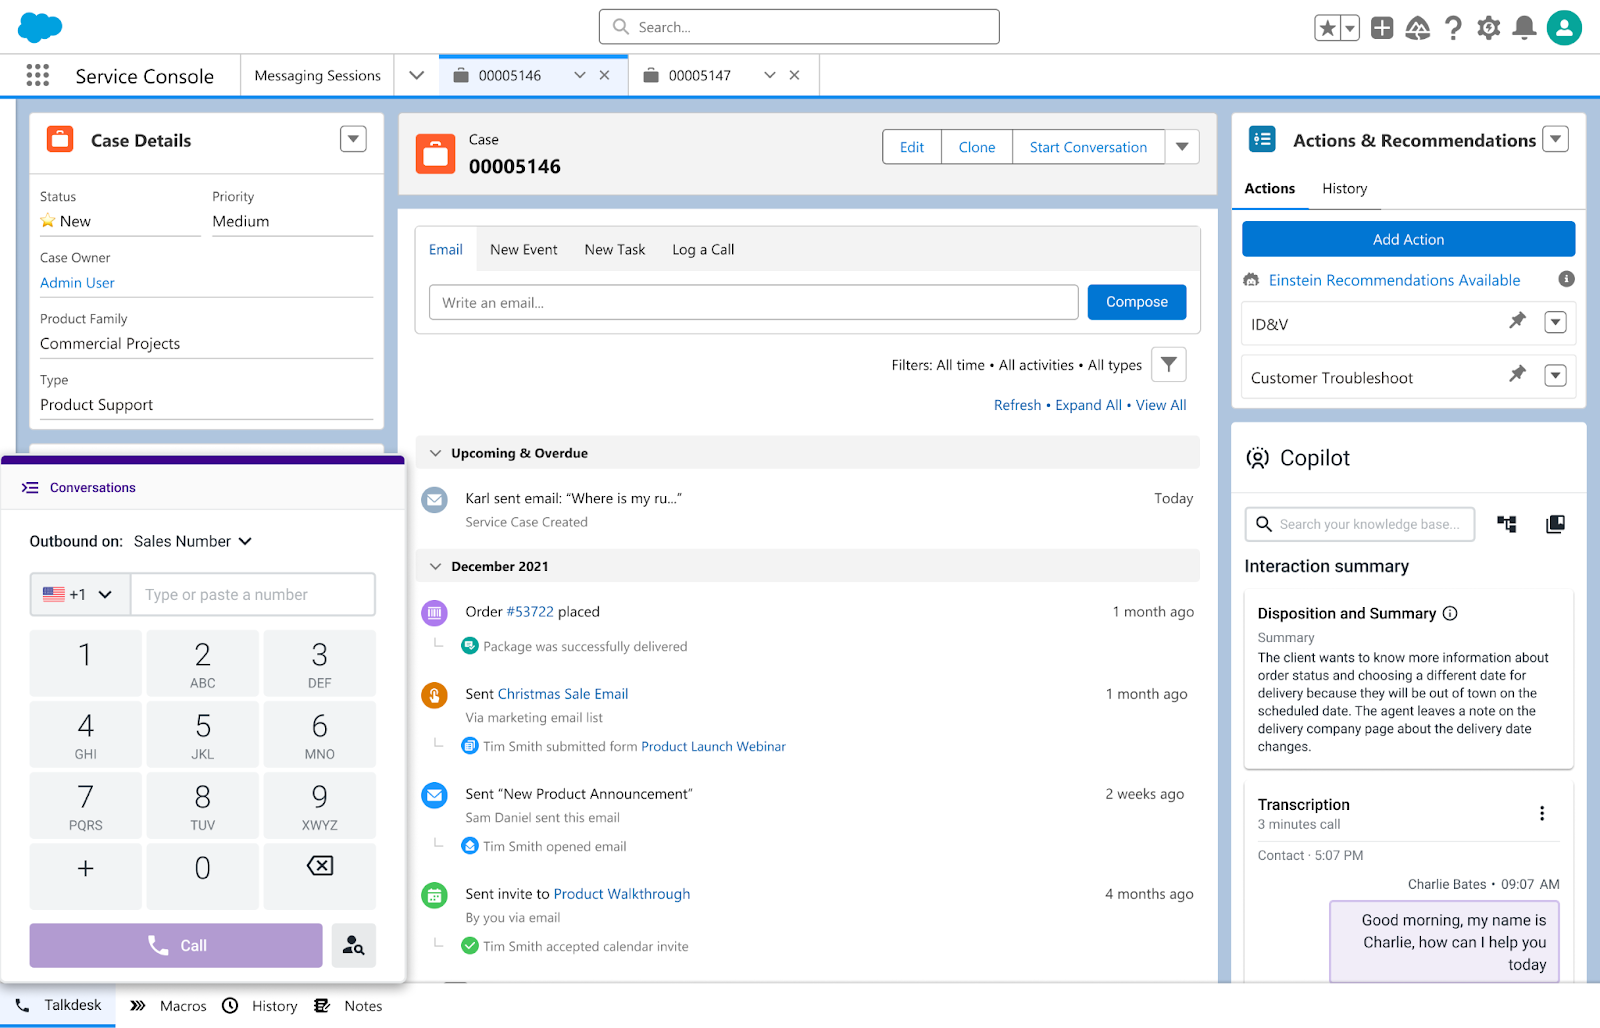Open the Copilot knowledge tree icon
Image resolution: width=1600 pixels, height=1028 pixels.
point(1506,524)
